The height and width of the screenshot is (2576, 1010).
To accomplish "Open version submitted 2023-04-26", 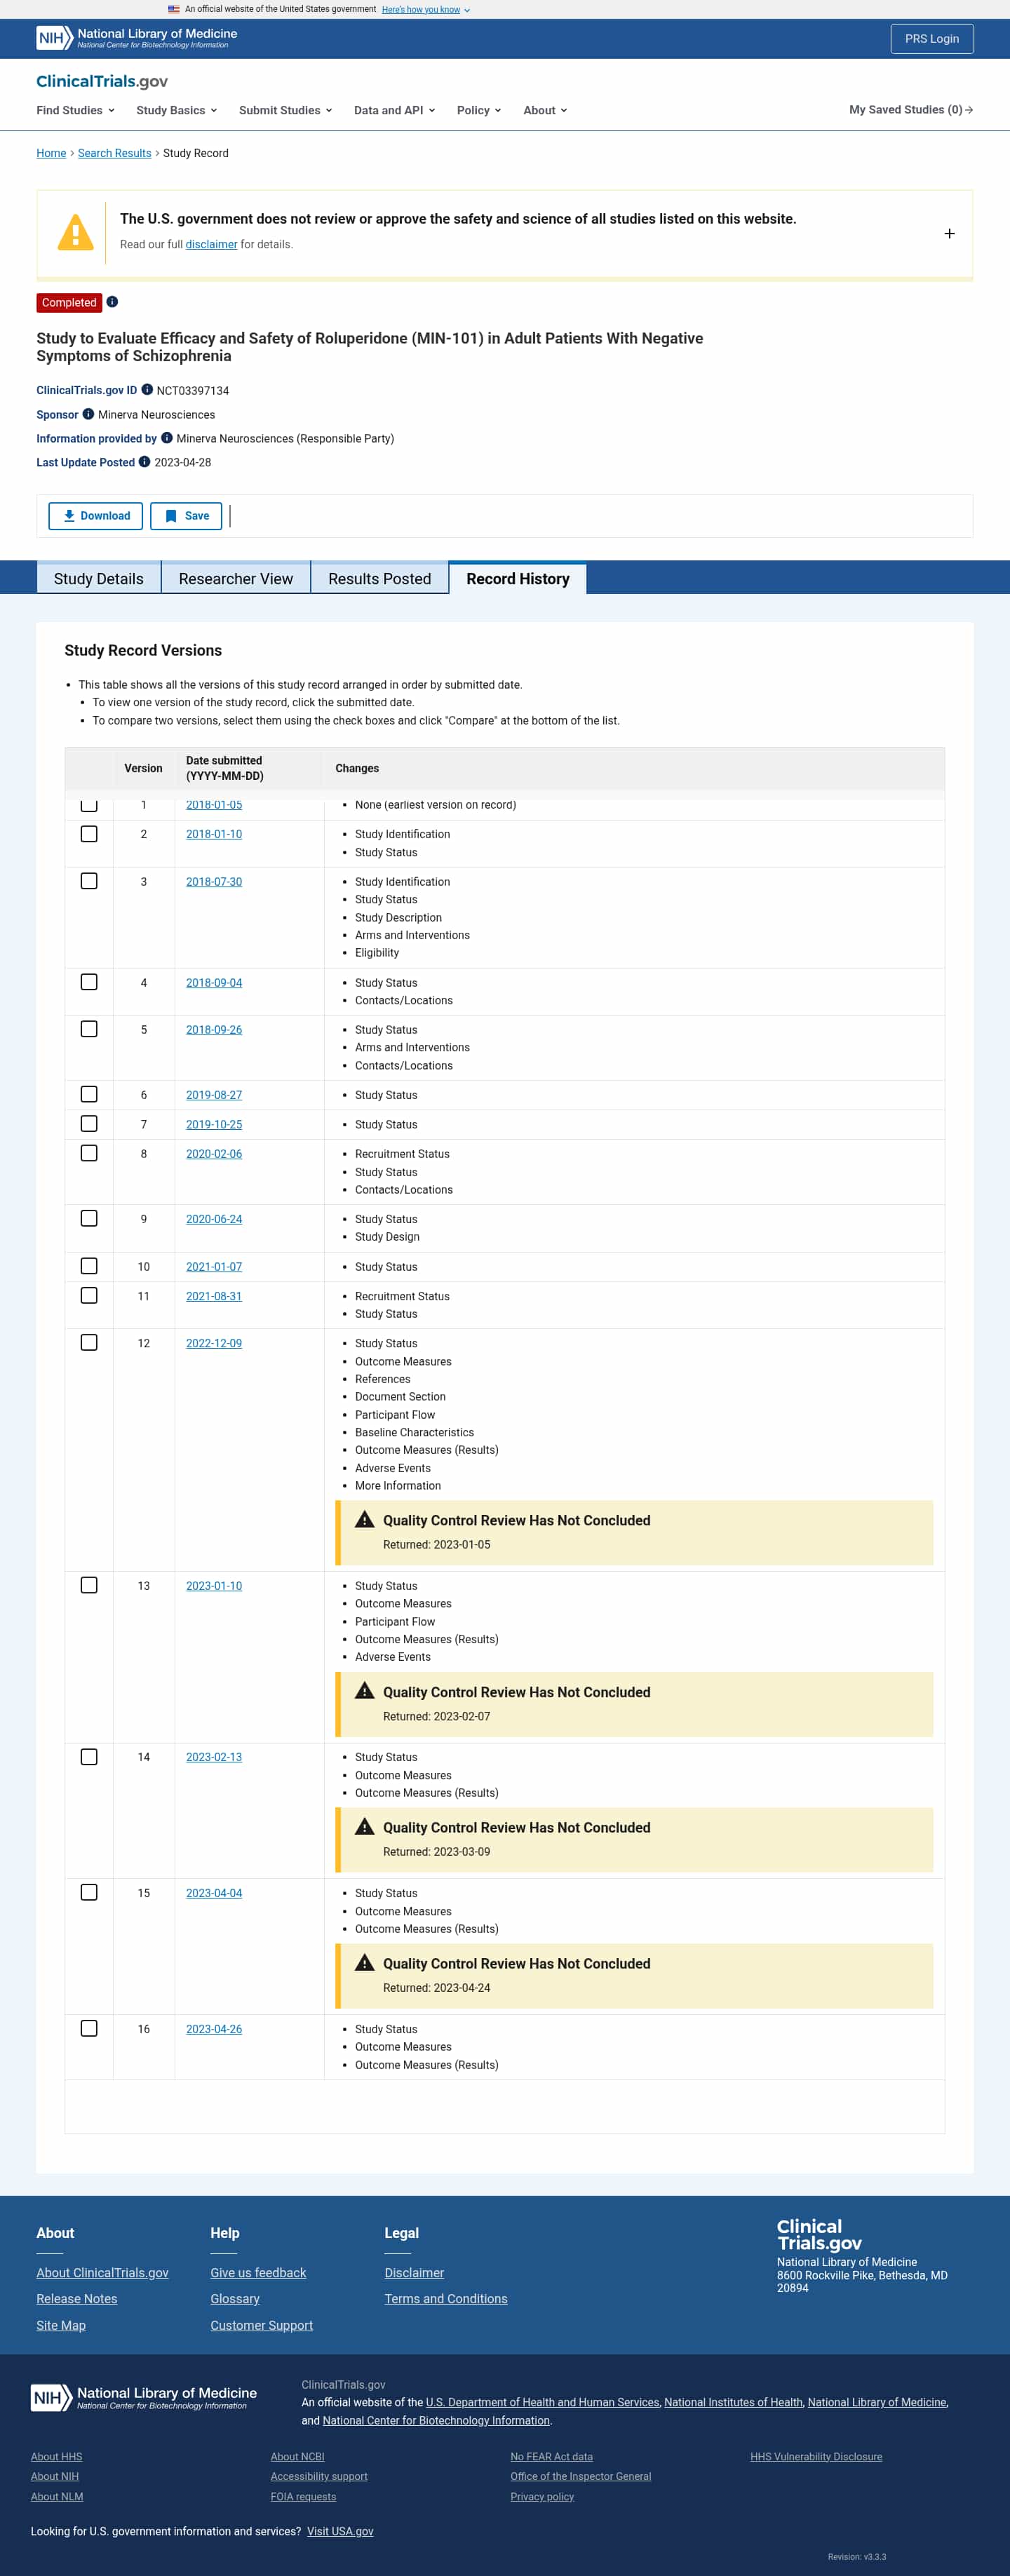I will pyautogui.click(x=214, y=2029).
